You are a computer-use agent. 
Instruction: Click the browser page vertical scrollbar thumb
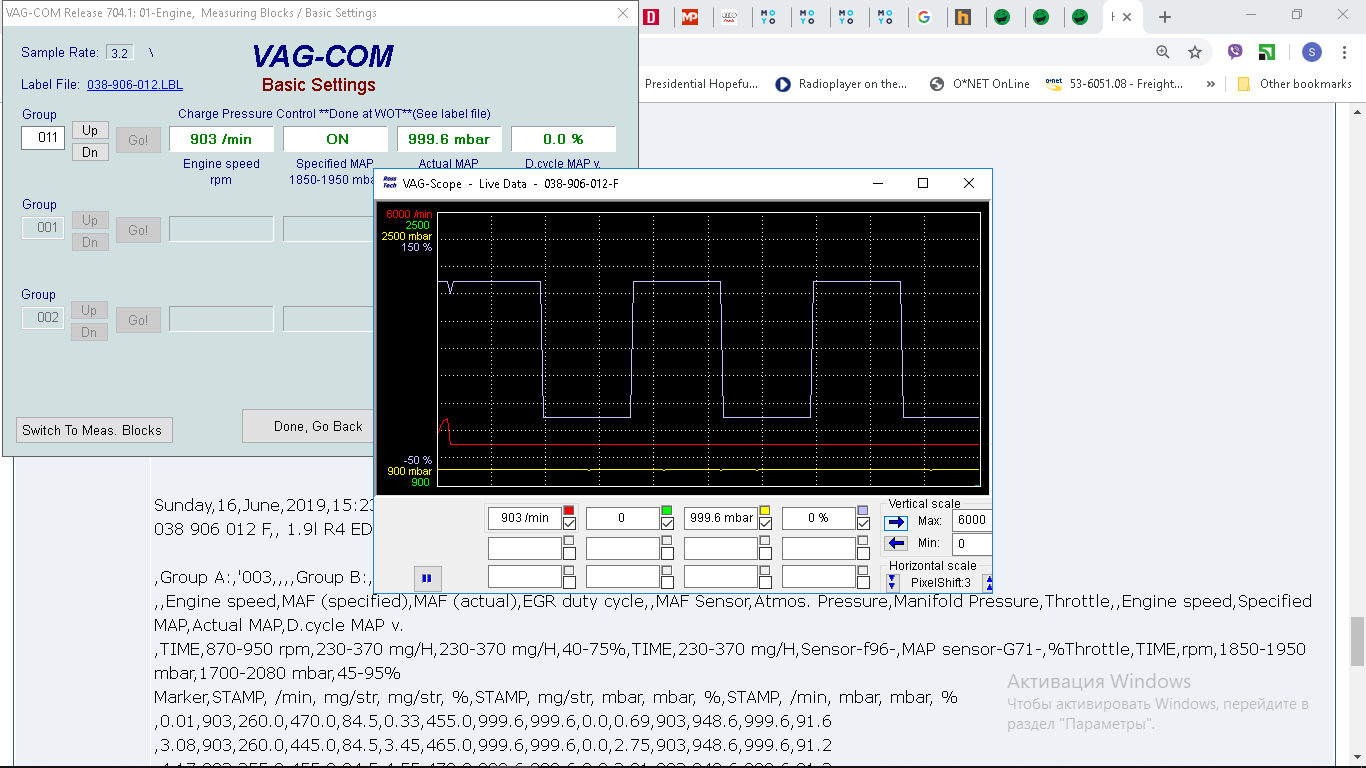(x=1358, y=640)
